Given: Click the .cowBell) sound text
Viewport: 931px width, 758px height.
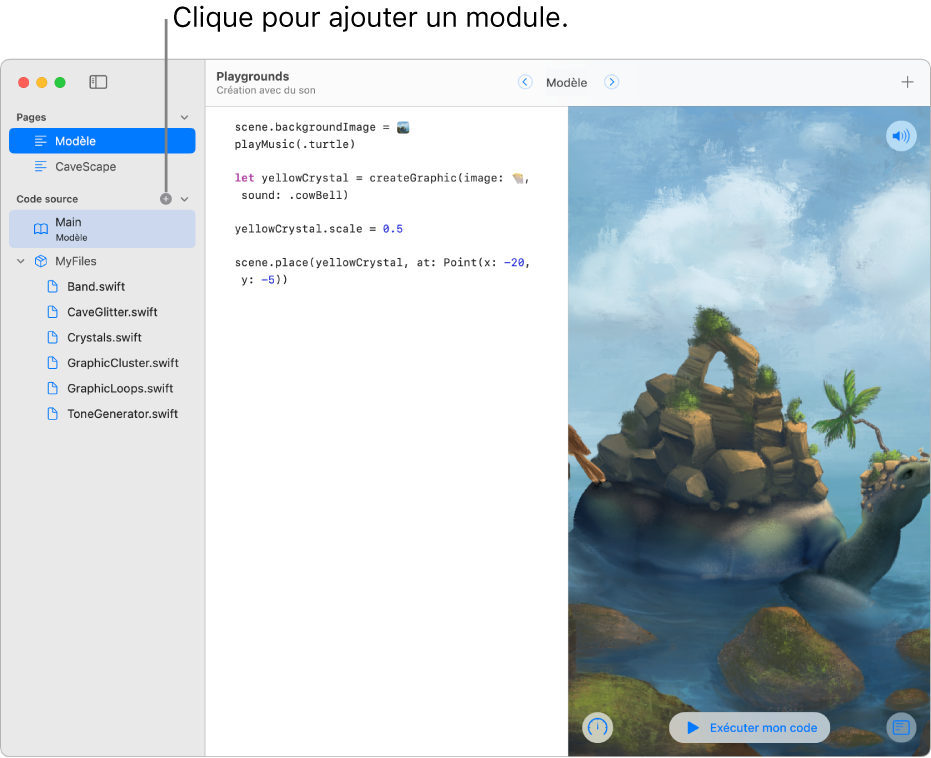Looking at the screenshot, I should [318, 195].
